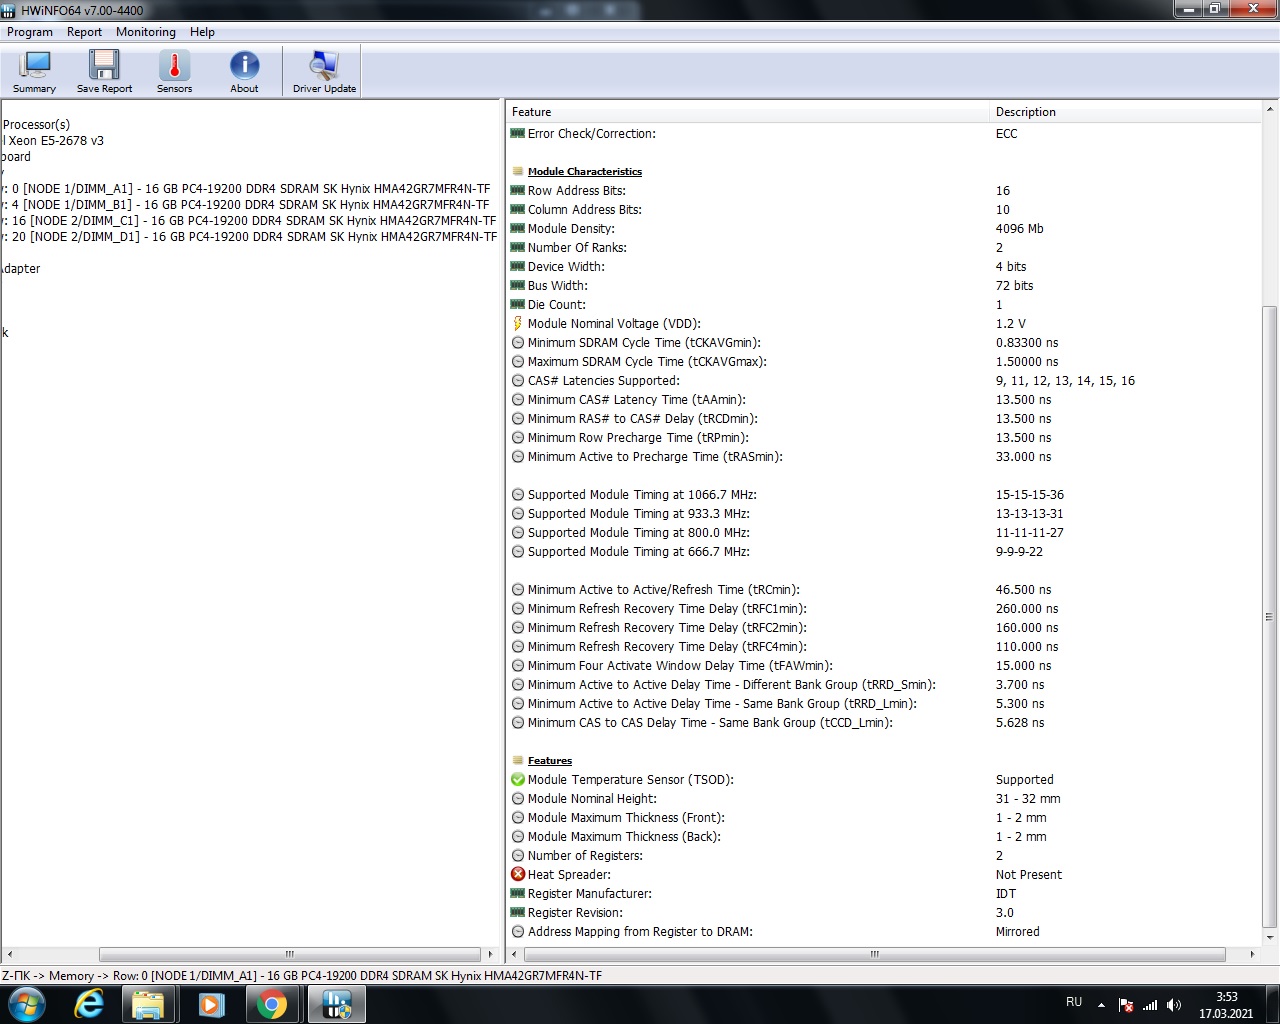Select the Number of Registers row

pyautogui.click(x=884, y=856)
